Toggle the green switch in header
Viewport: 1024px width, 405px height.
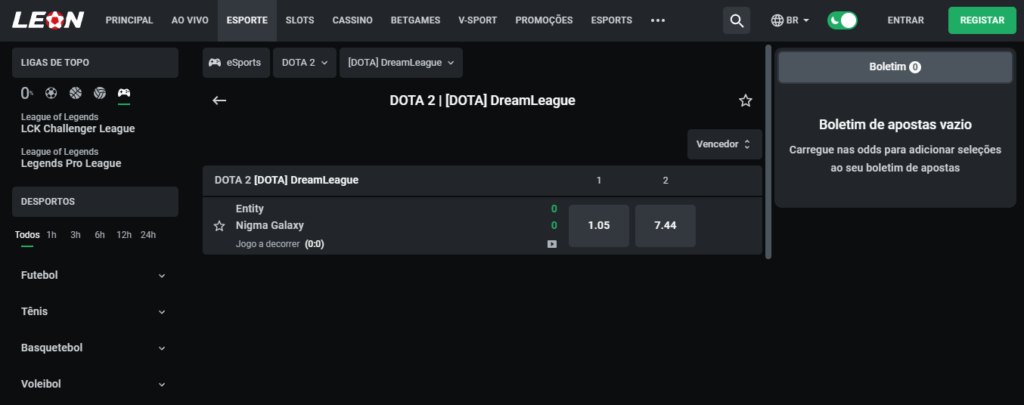(x=843, y=20)
